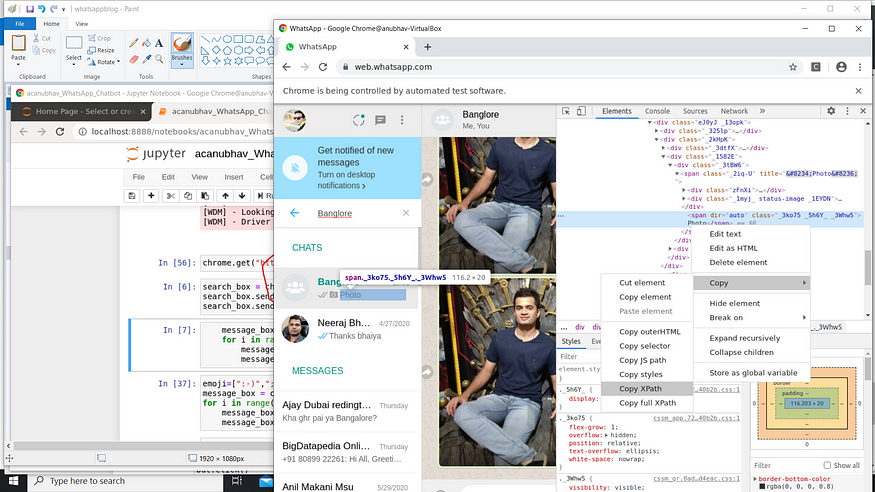This screenshot has height=492, width=875.
Task: Toggle DevTools device toolbar
Action: click(581, 111)
